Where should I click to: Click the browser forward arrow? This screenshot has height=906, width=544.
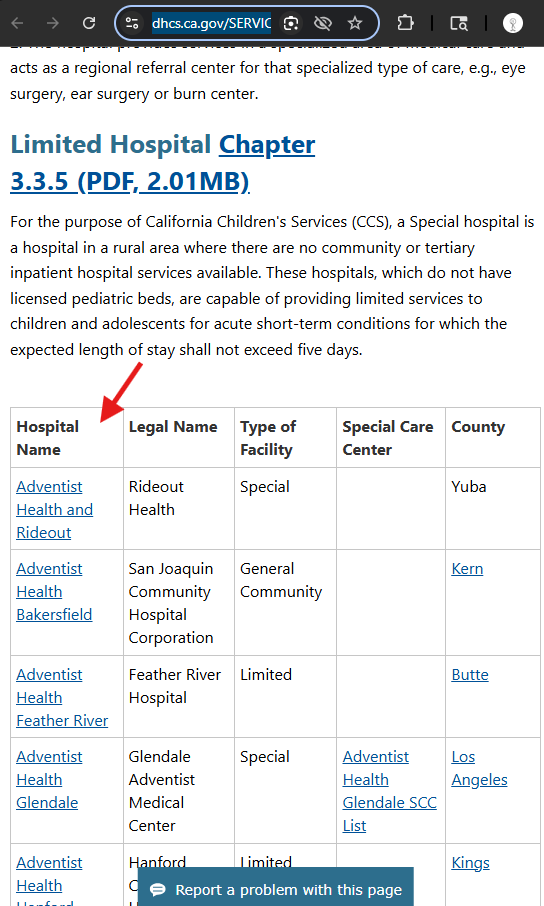[53, 23]
